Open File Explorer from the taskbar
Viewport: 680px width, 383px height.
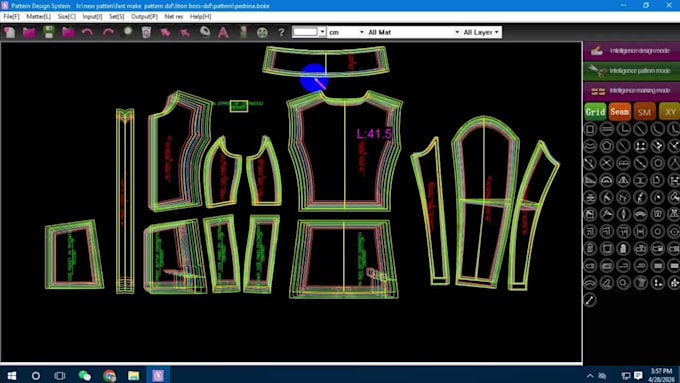click(x=134, y=375)
